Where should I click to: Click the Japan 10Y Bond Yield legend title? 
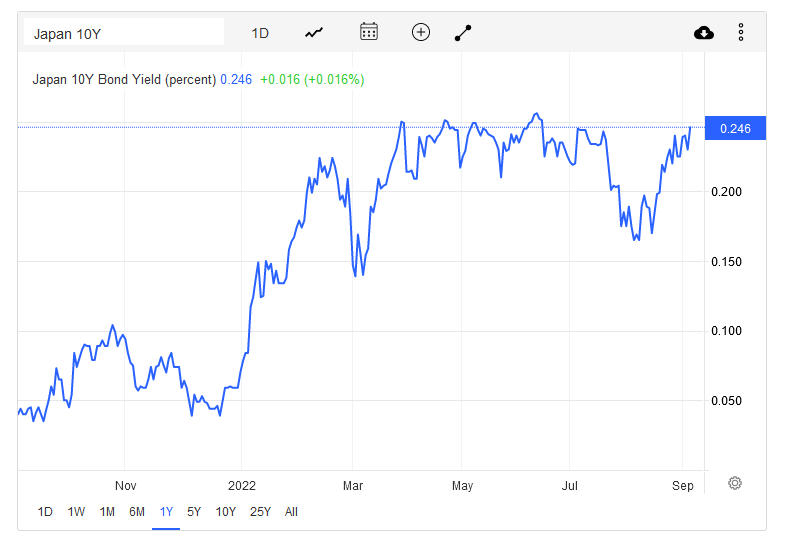click(124, 79)
